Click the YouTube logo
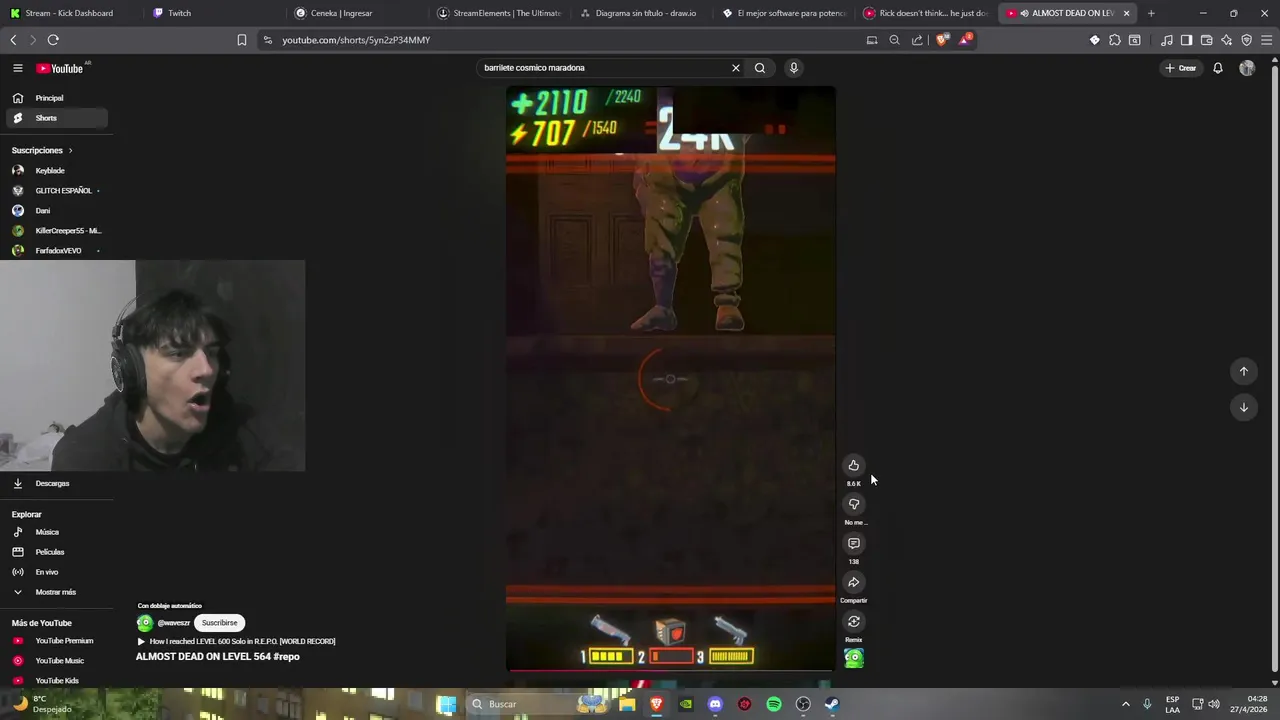This screenshot has height=720, width=1280. point(60,68)
